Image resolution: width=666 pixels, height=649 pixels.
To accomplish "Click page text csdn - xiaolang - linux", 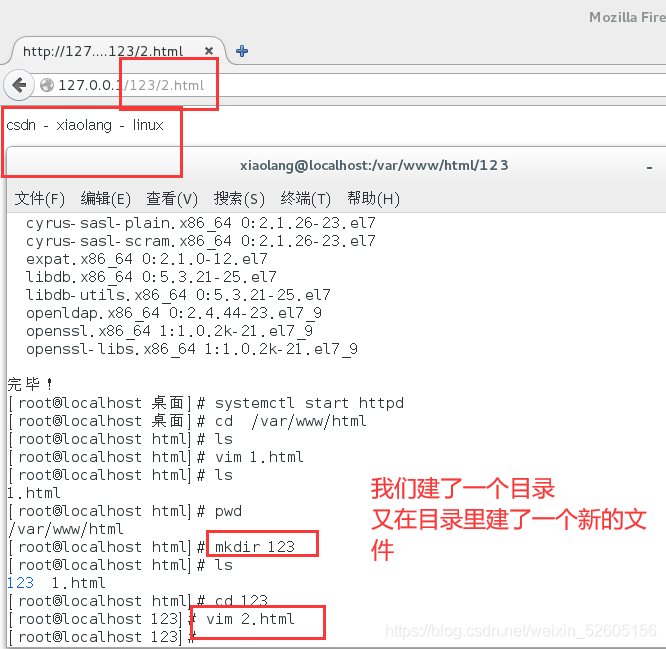I will pos(85,125).
